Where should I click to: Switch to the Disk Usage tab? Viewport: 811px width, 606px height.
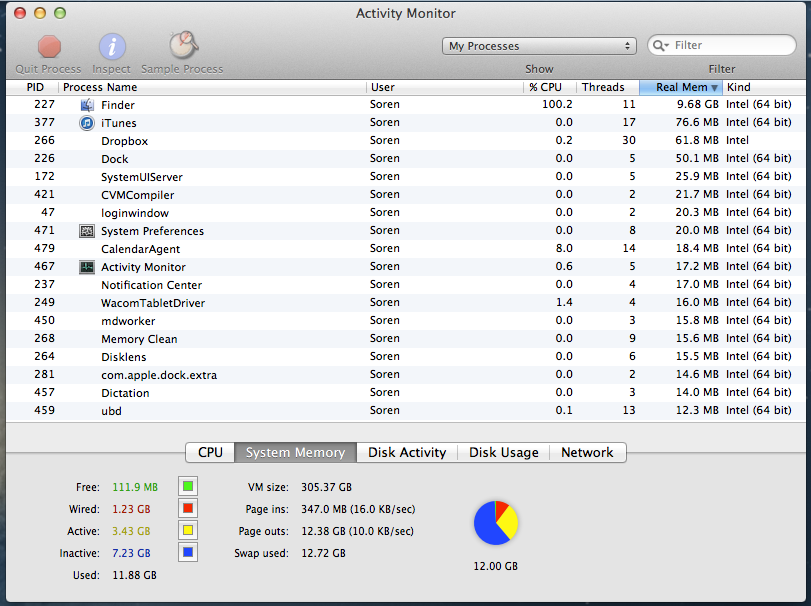coord(503,452)
